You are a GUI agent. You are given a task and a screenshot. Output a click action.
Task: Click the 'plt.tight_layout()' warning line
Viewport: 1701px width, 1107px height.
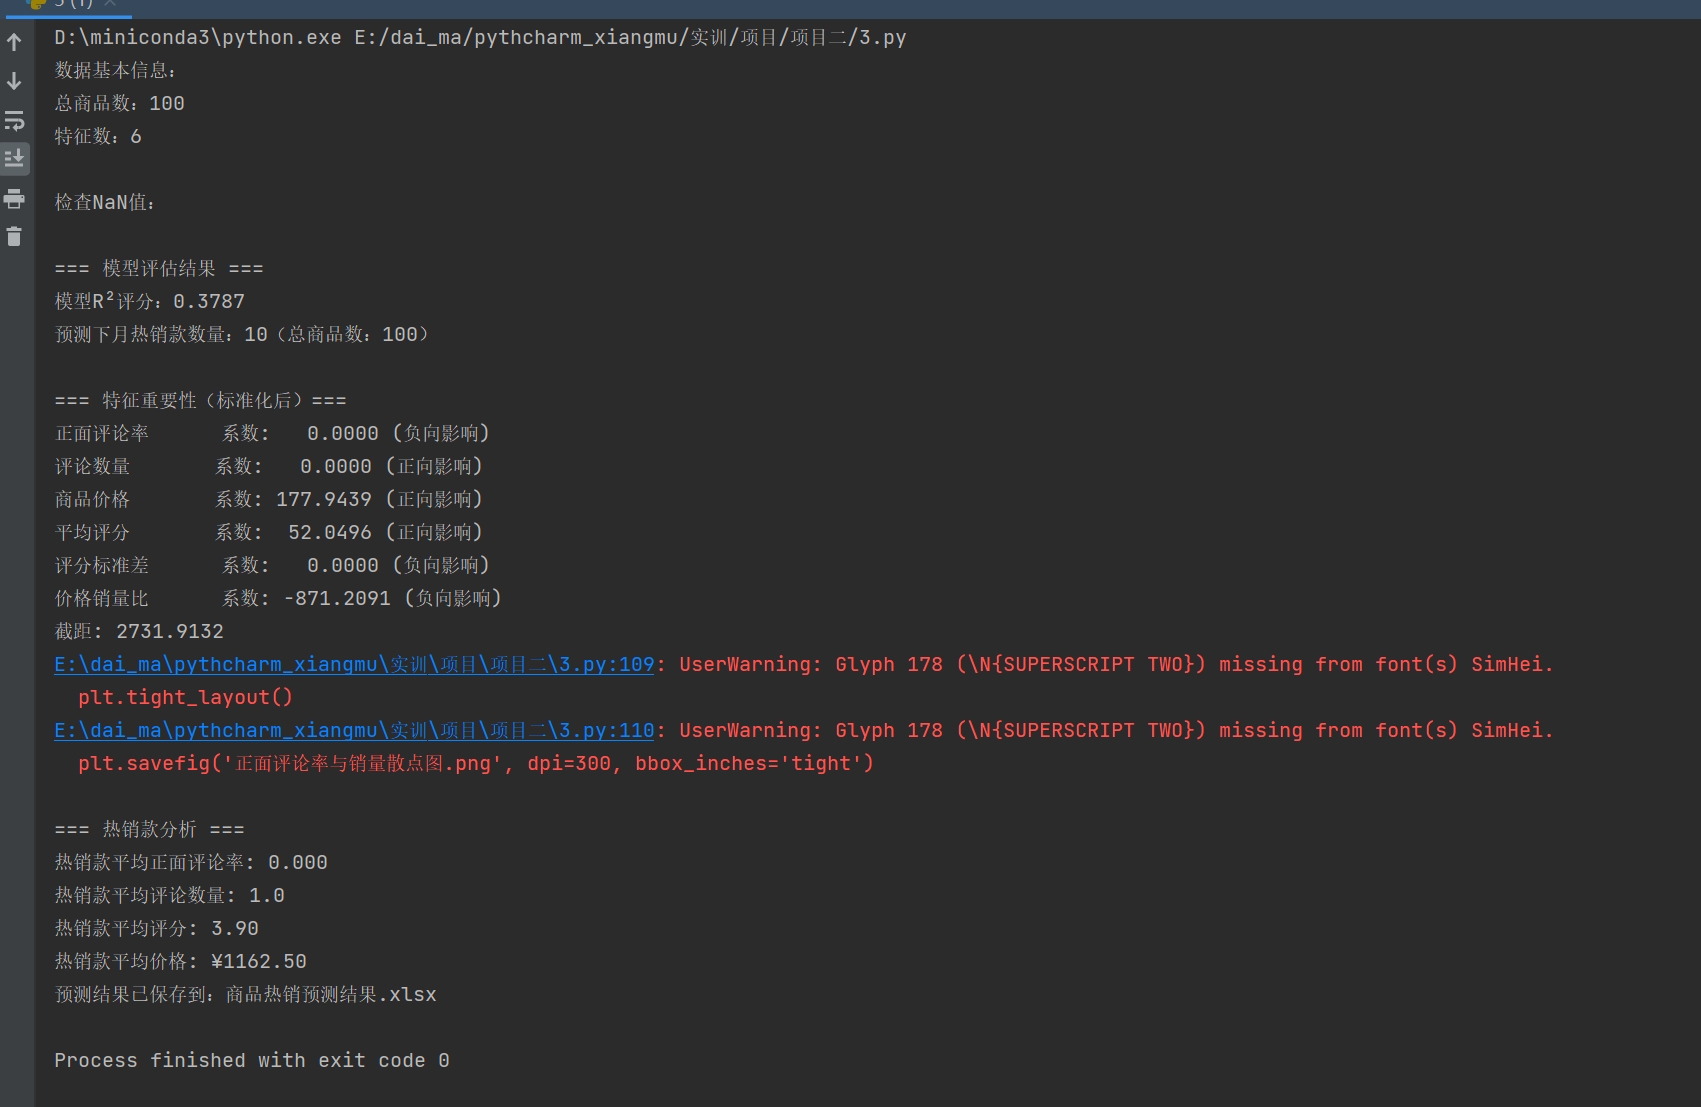(185, 697)
